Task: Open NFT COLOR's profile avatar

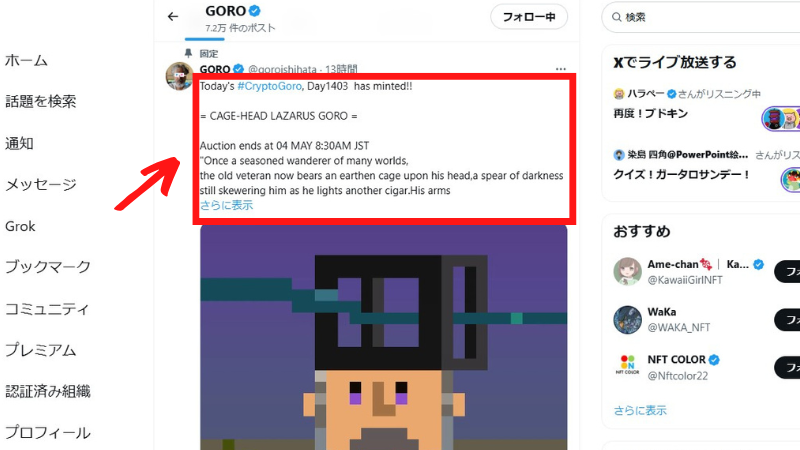Action: pyautogui.click(x=627, y=365)
